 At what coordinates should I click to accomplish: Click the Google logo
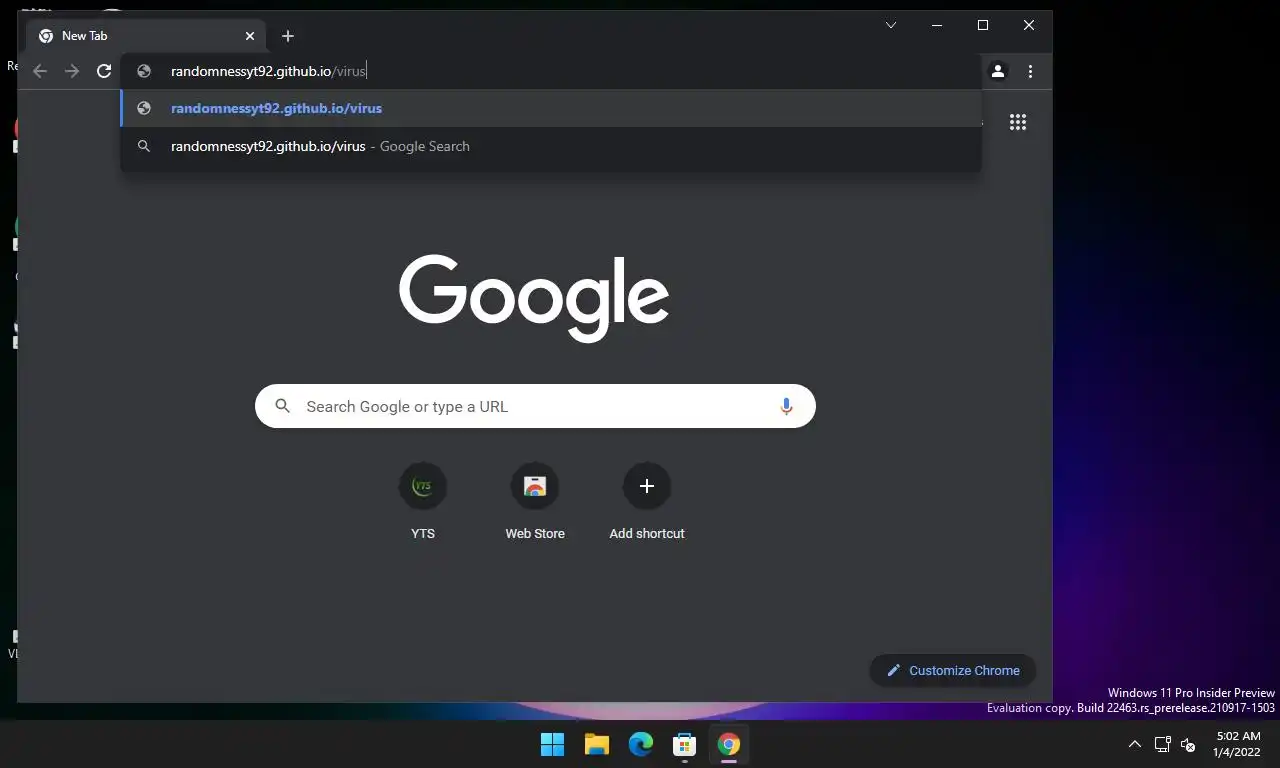click(x=534, y=297)
